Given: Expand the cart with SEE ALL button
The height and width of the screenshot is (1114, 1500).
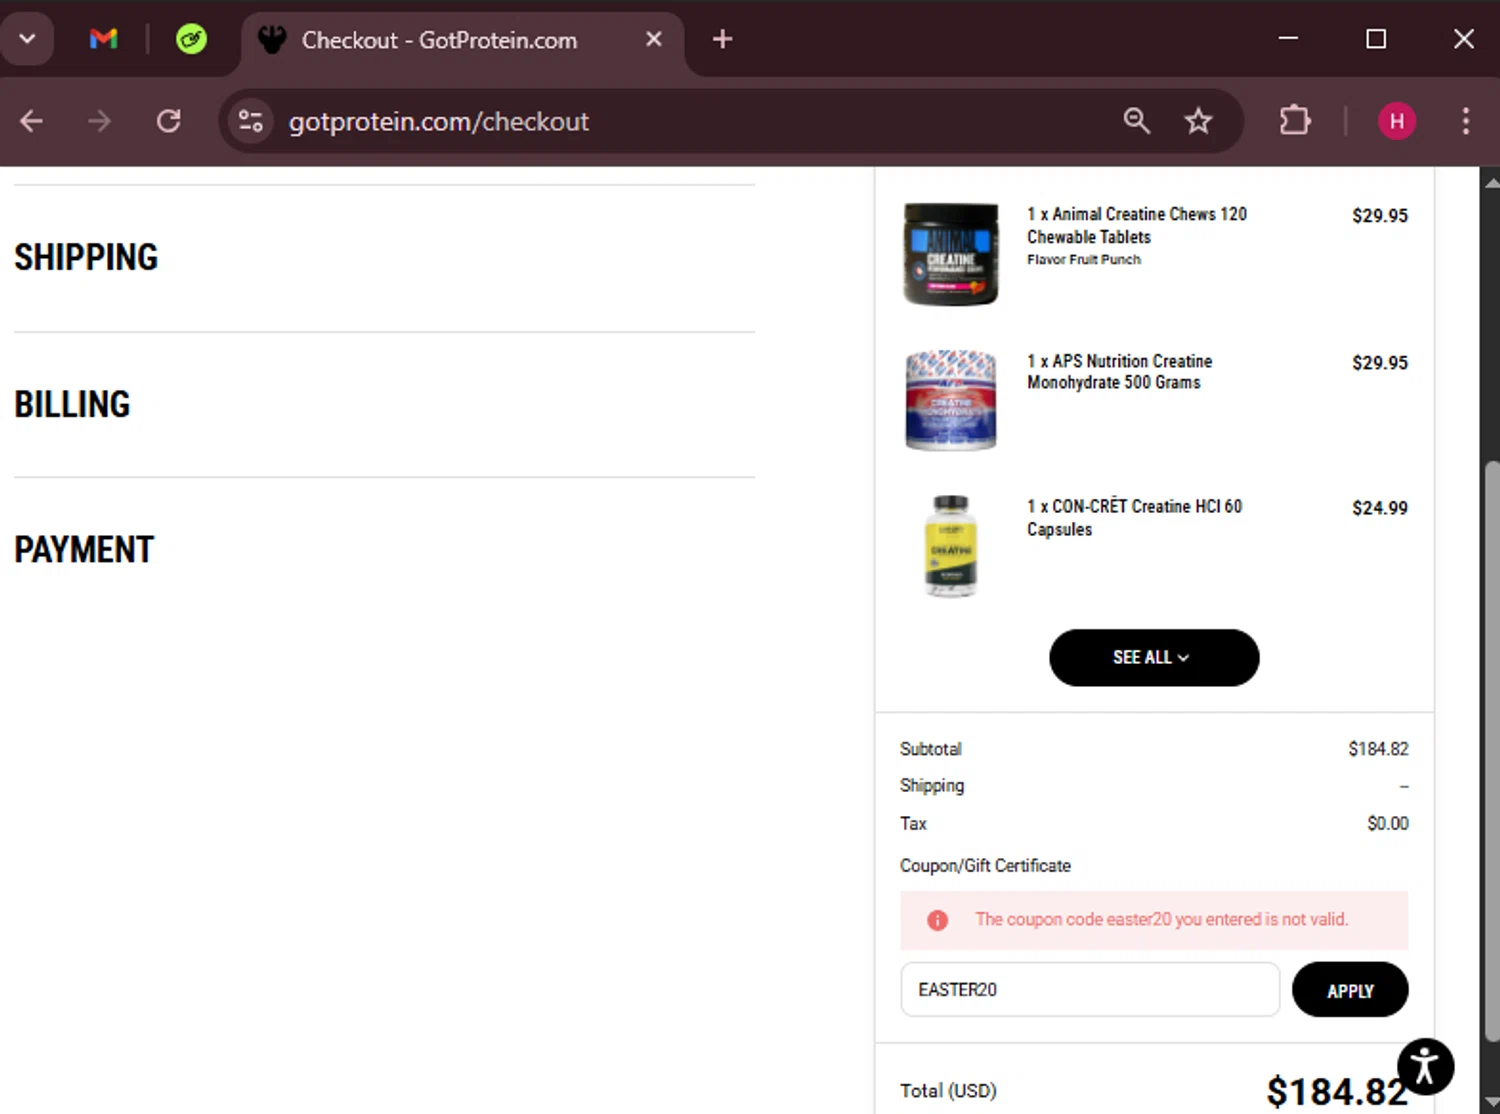Looking at the screenshot, I should coord(1154,657).
